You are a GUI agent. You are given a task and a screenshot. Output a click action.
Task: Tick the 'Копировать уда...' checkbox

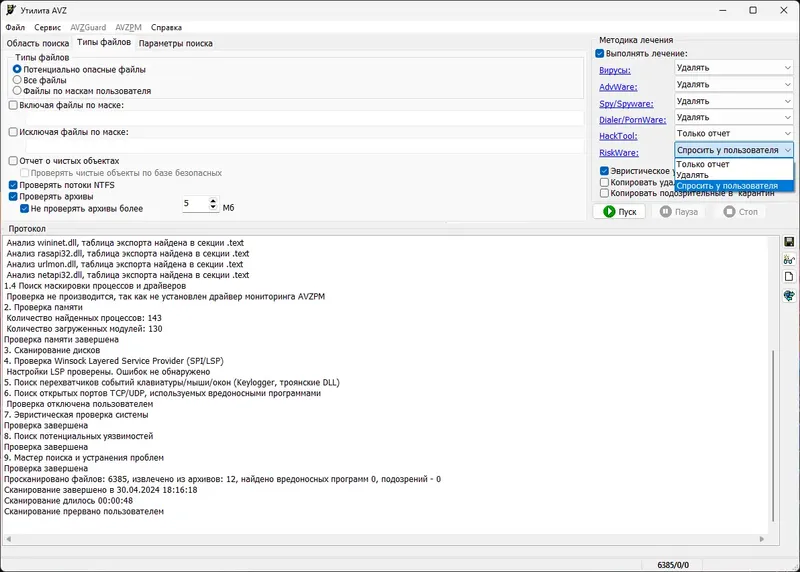(605, 182)
